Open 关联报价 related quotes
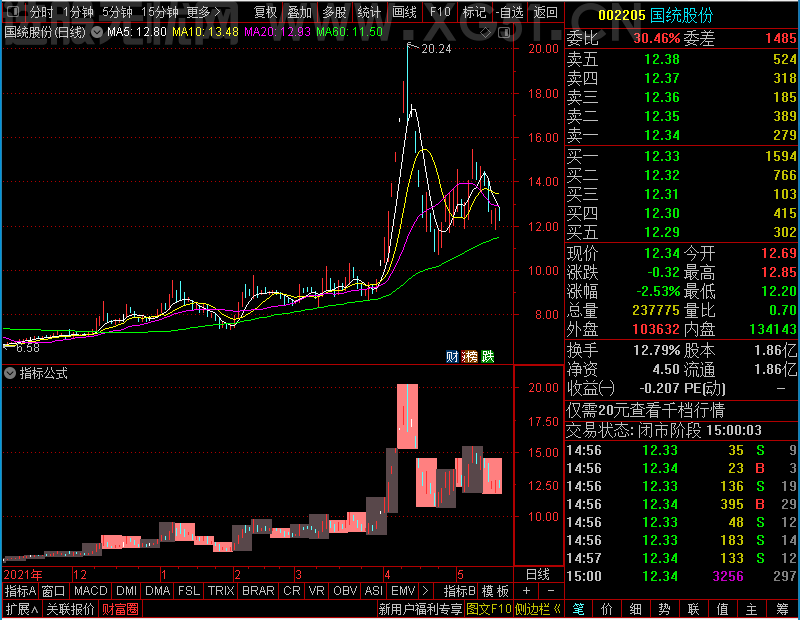800x620 pixels. 70,609
